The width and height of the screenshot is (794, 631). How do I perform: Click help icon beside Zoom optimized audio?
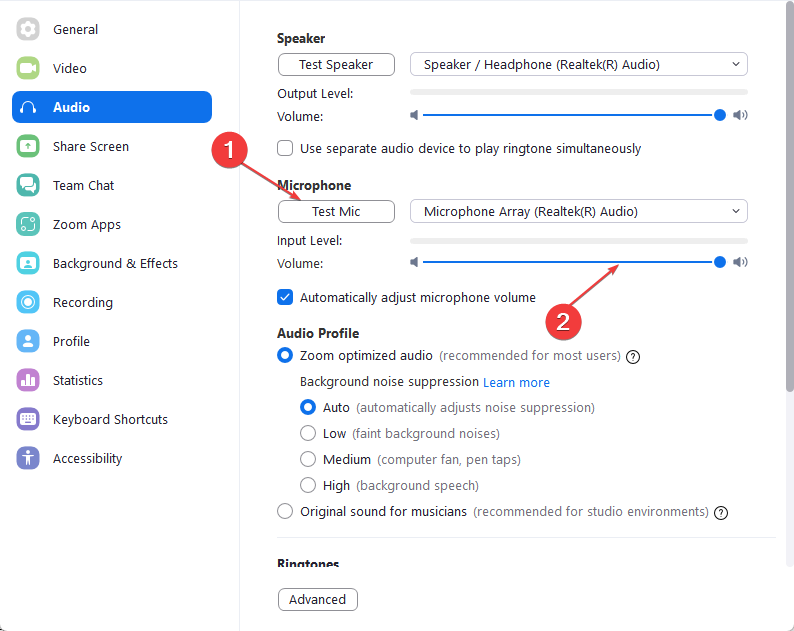click(633, 356)
